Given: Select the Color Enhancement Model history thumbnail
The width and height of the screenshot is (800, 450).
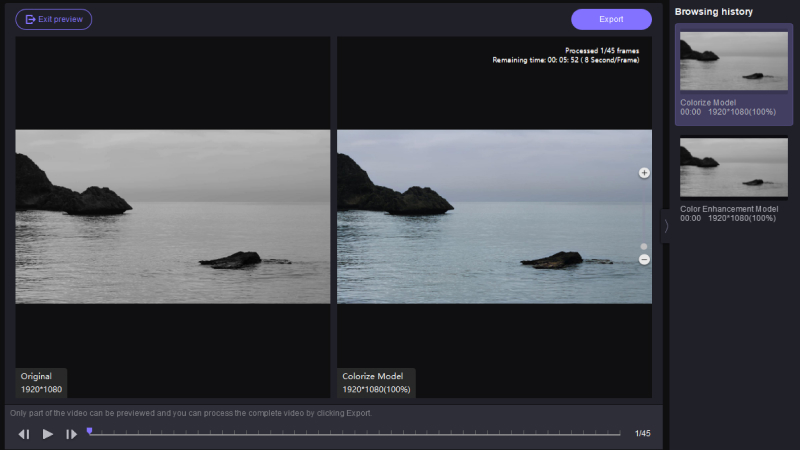Looking at the screenshot, I should point(734,168).
